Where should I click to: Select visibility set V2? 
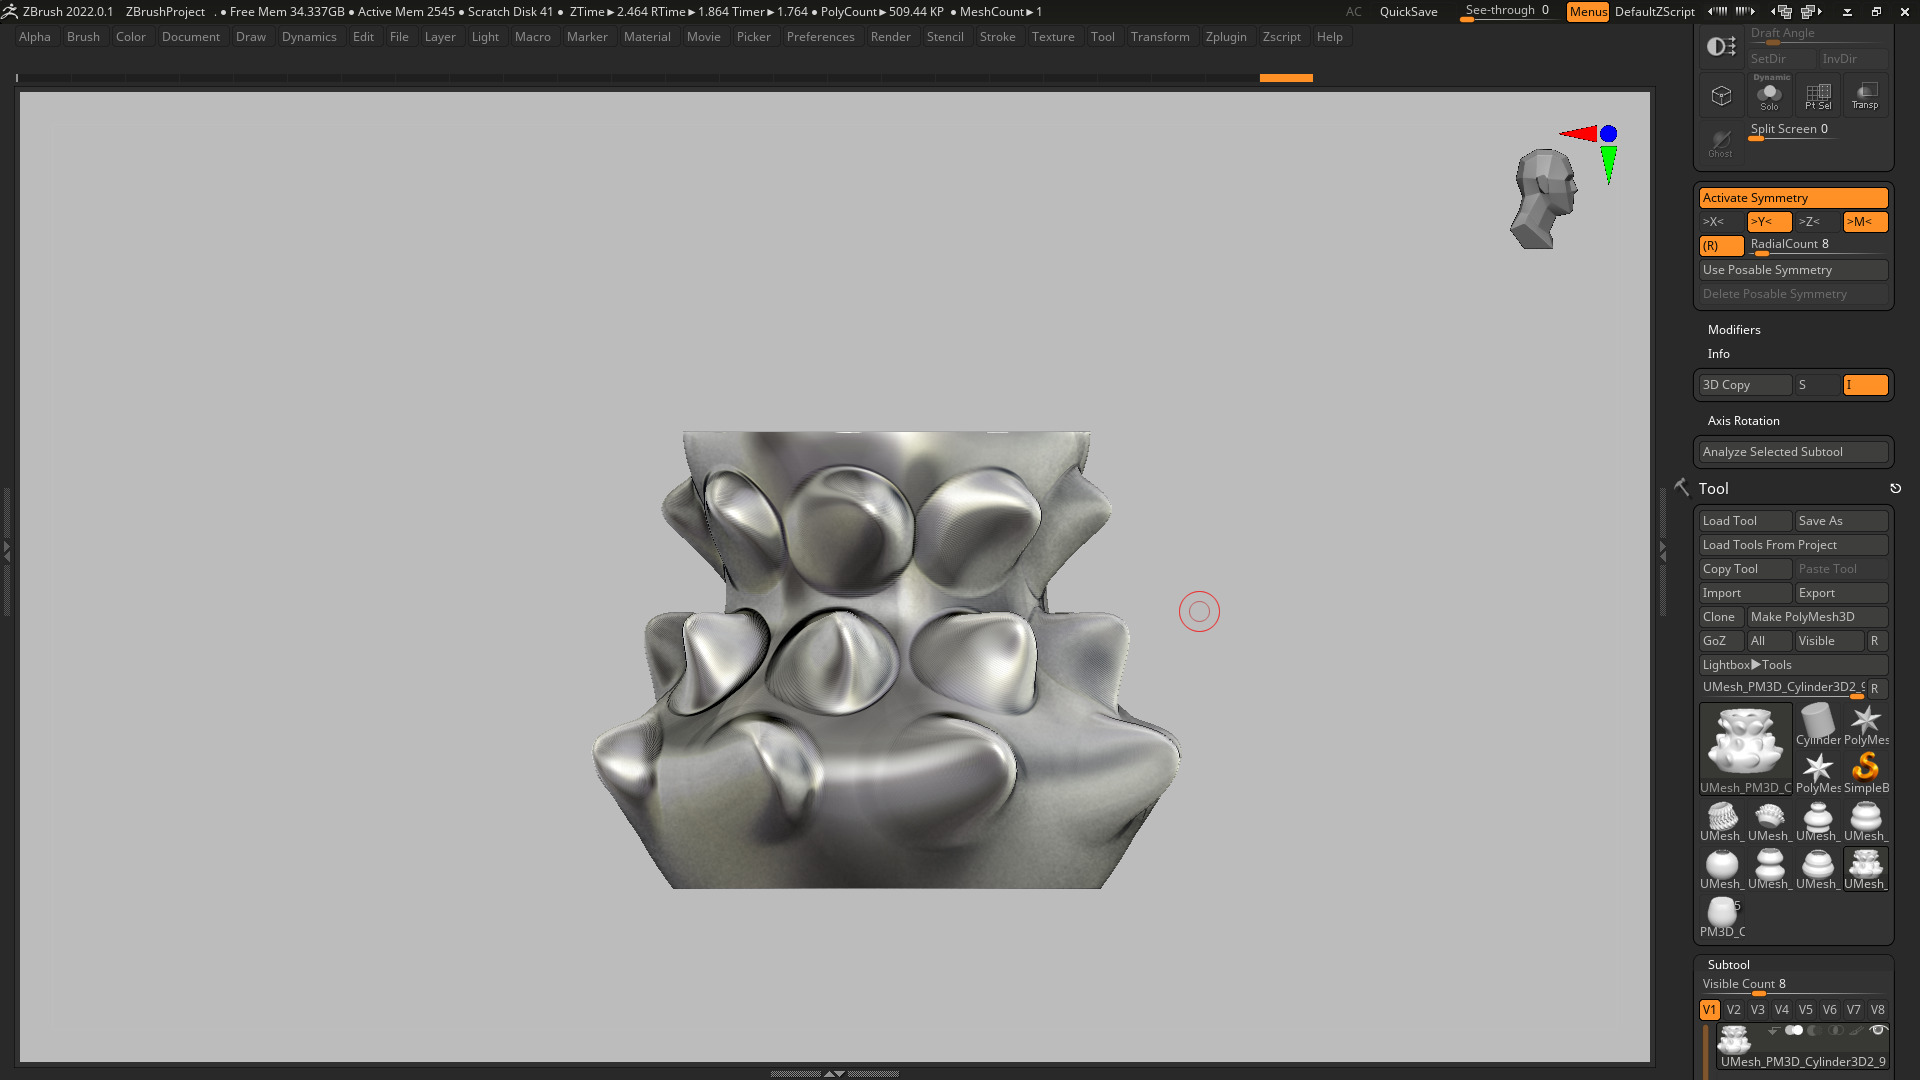coord(1734,1010)
